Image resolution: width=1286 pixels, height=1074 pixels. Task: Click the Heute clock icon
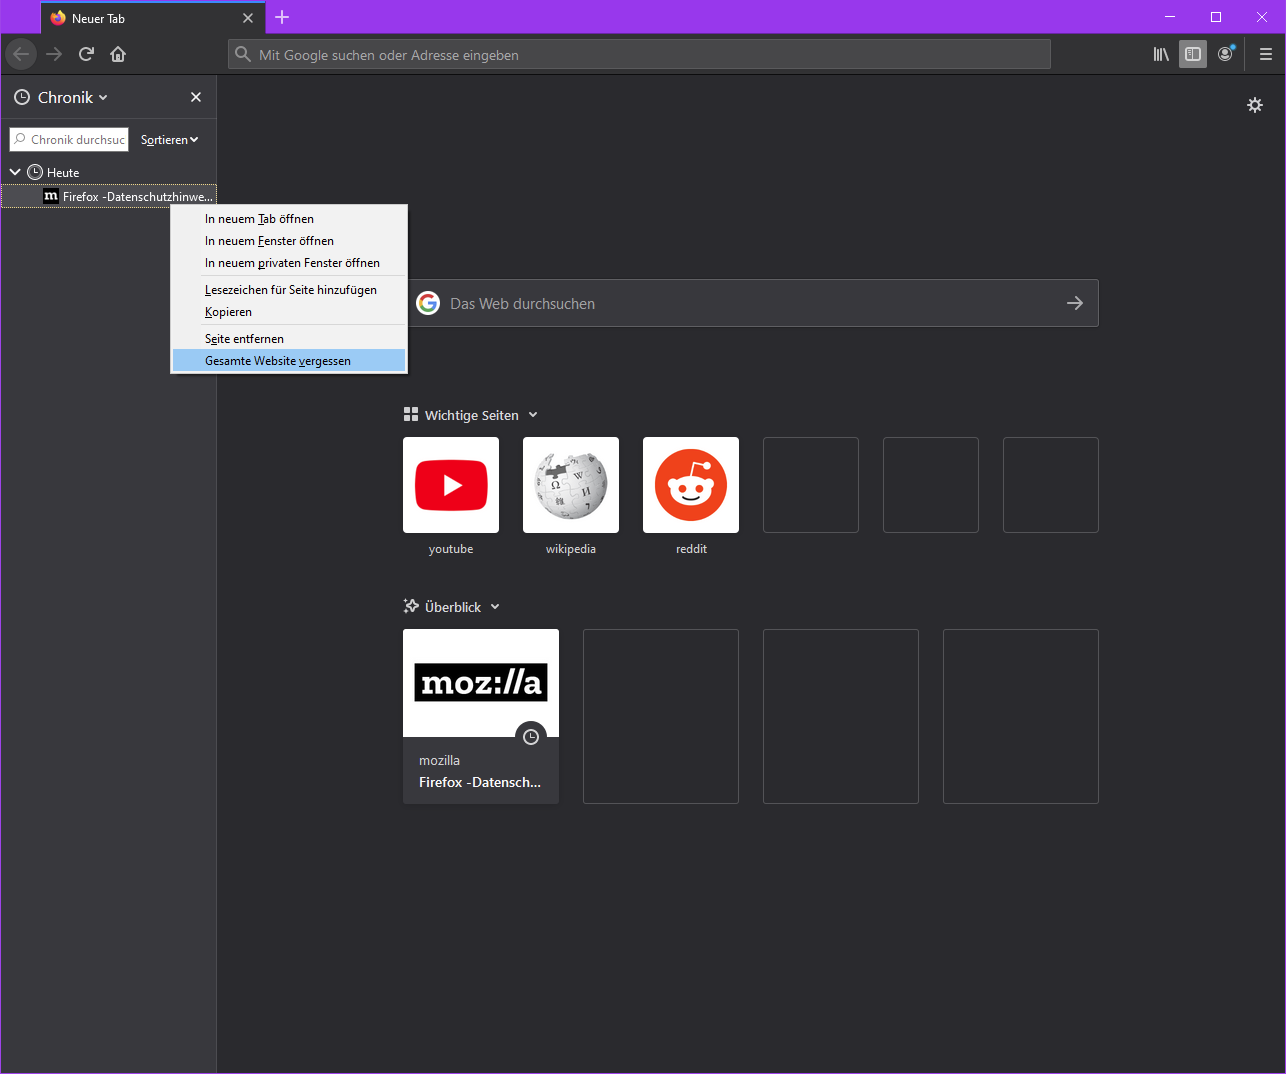35,172
